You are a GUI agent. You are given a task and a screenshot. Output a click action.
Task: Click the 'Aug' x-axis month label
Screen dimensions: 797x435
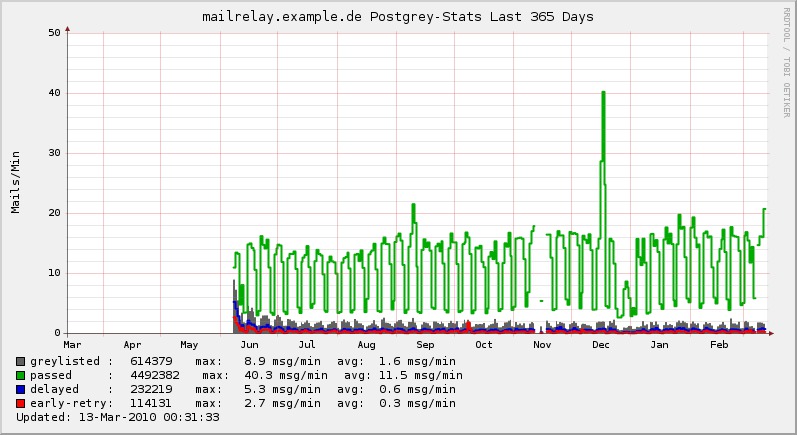tap(366, 345)
